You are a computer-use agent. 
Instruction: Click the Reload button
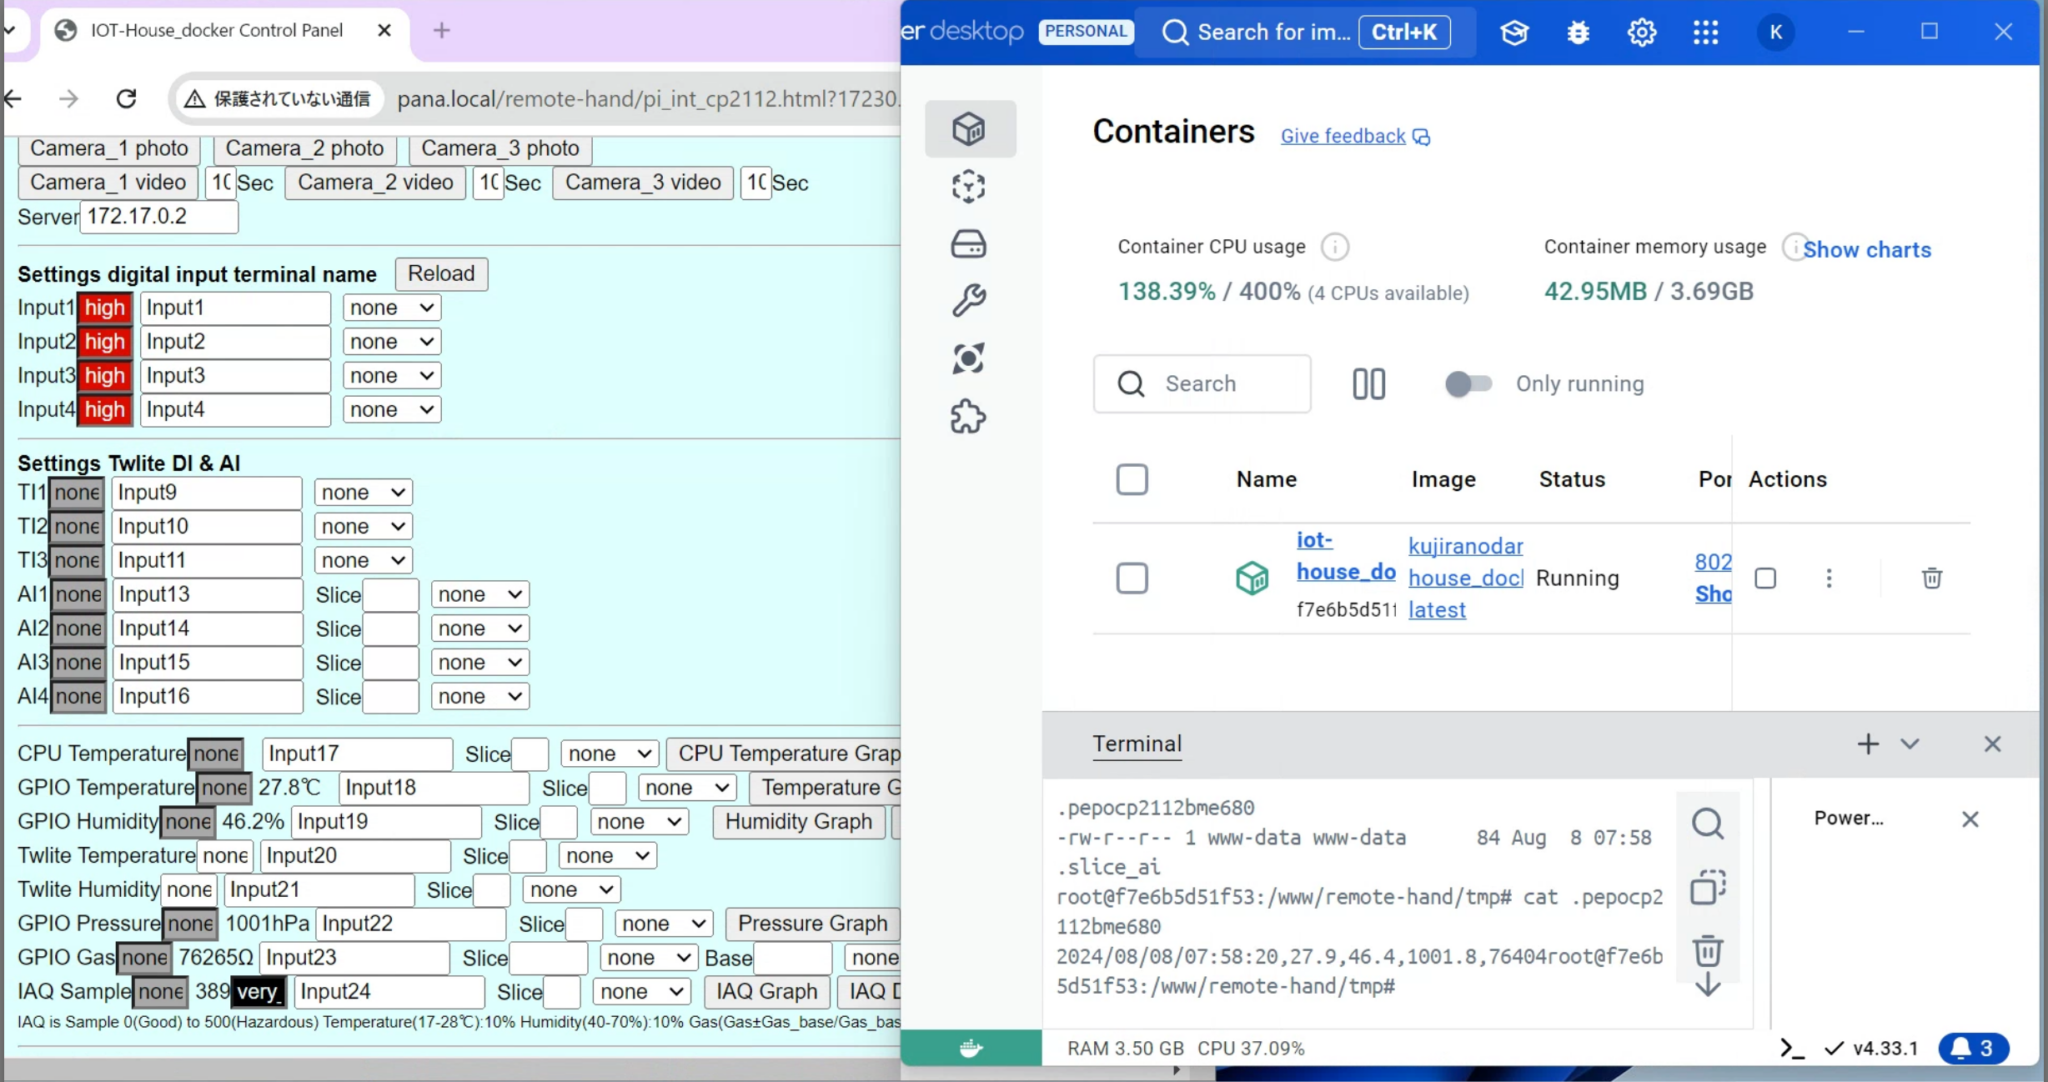point(441,274)
